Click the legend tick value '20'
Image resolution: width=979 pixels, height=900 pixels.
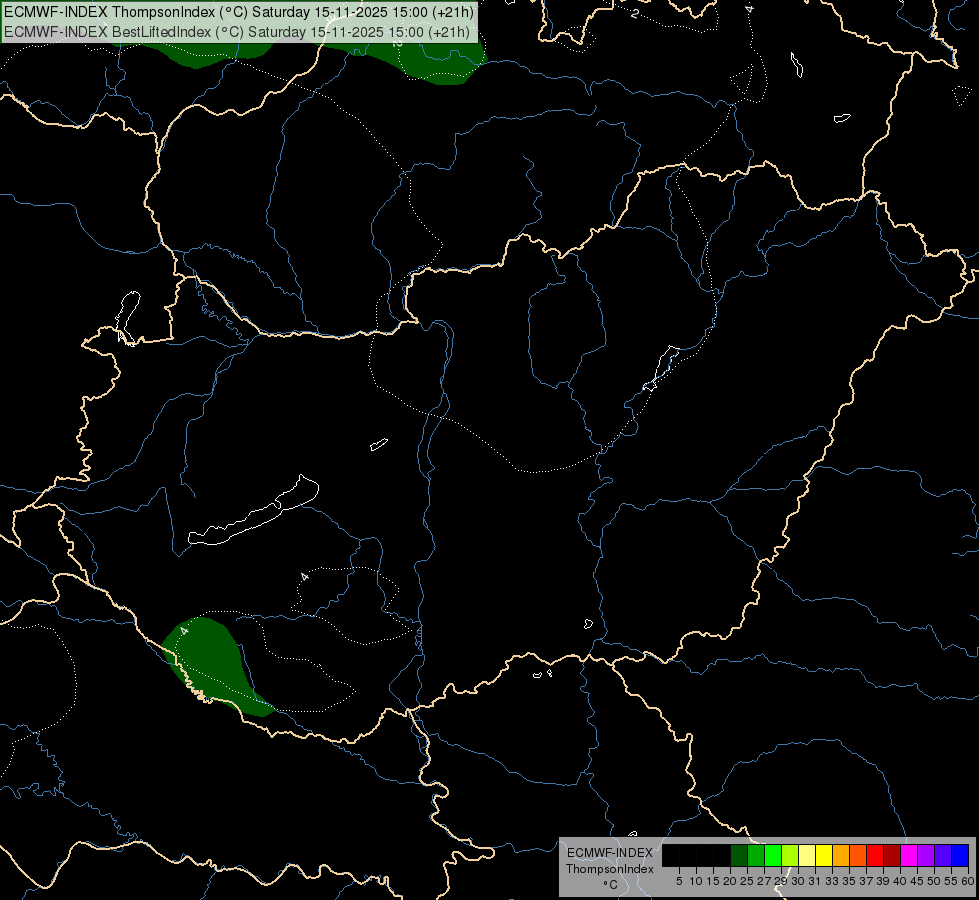[730, 881]
